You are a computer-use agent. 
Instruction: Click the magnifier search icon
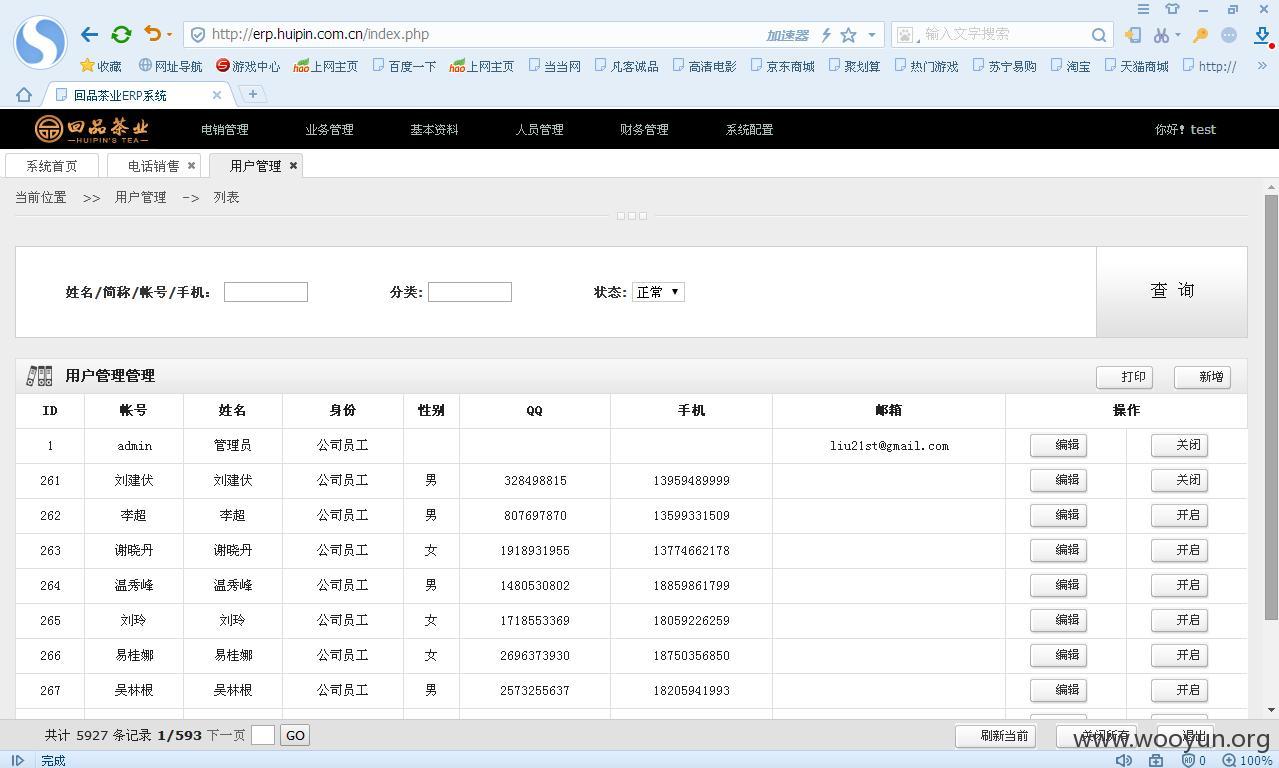pyautogui.click(x=1098, y=35)
